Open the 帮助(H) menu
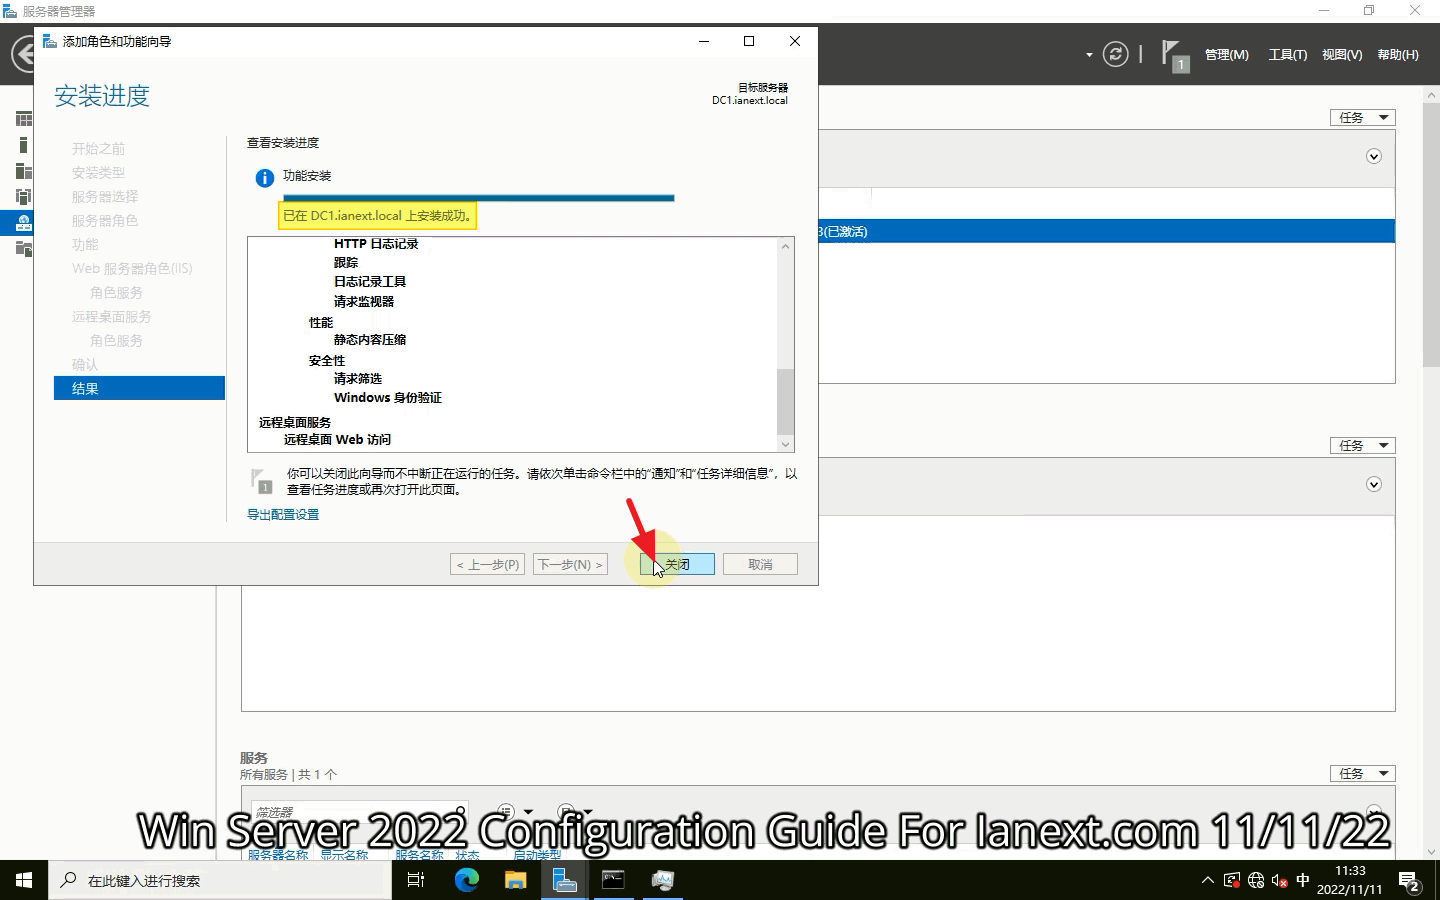The width and height of the screenshot is (1440, 900). point(1398,55)
